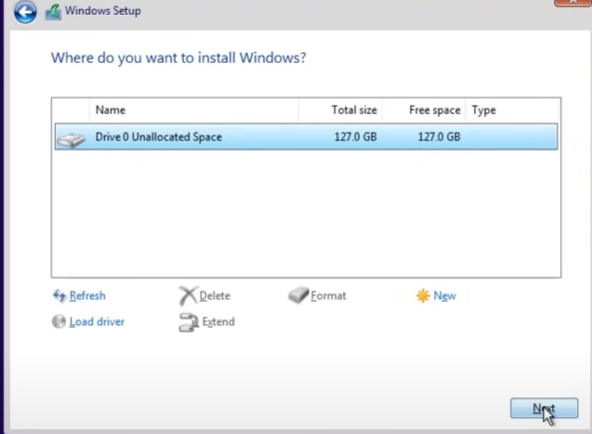Click the 127.0 GB free space value
This screenshot has width=592, height=434.
click(439, 137)
